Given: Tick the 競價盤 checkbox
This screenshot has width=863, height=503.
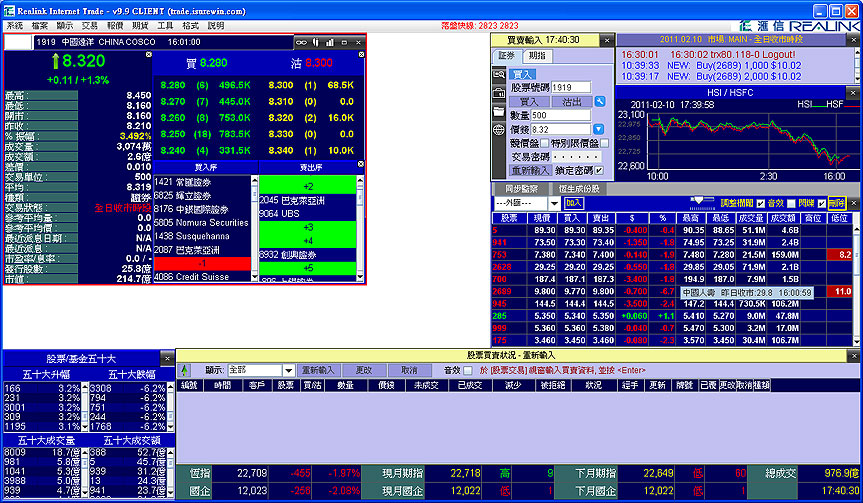Looking at the screenshot, I should point(544,143).
